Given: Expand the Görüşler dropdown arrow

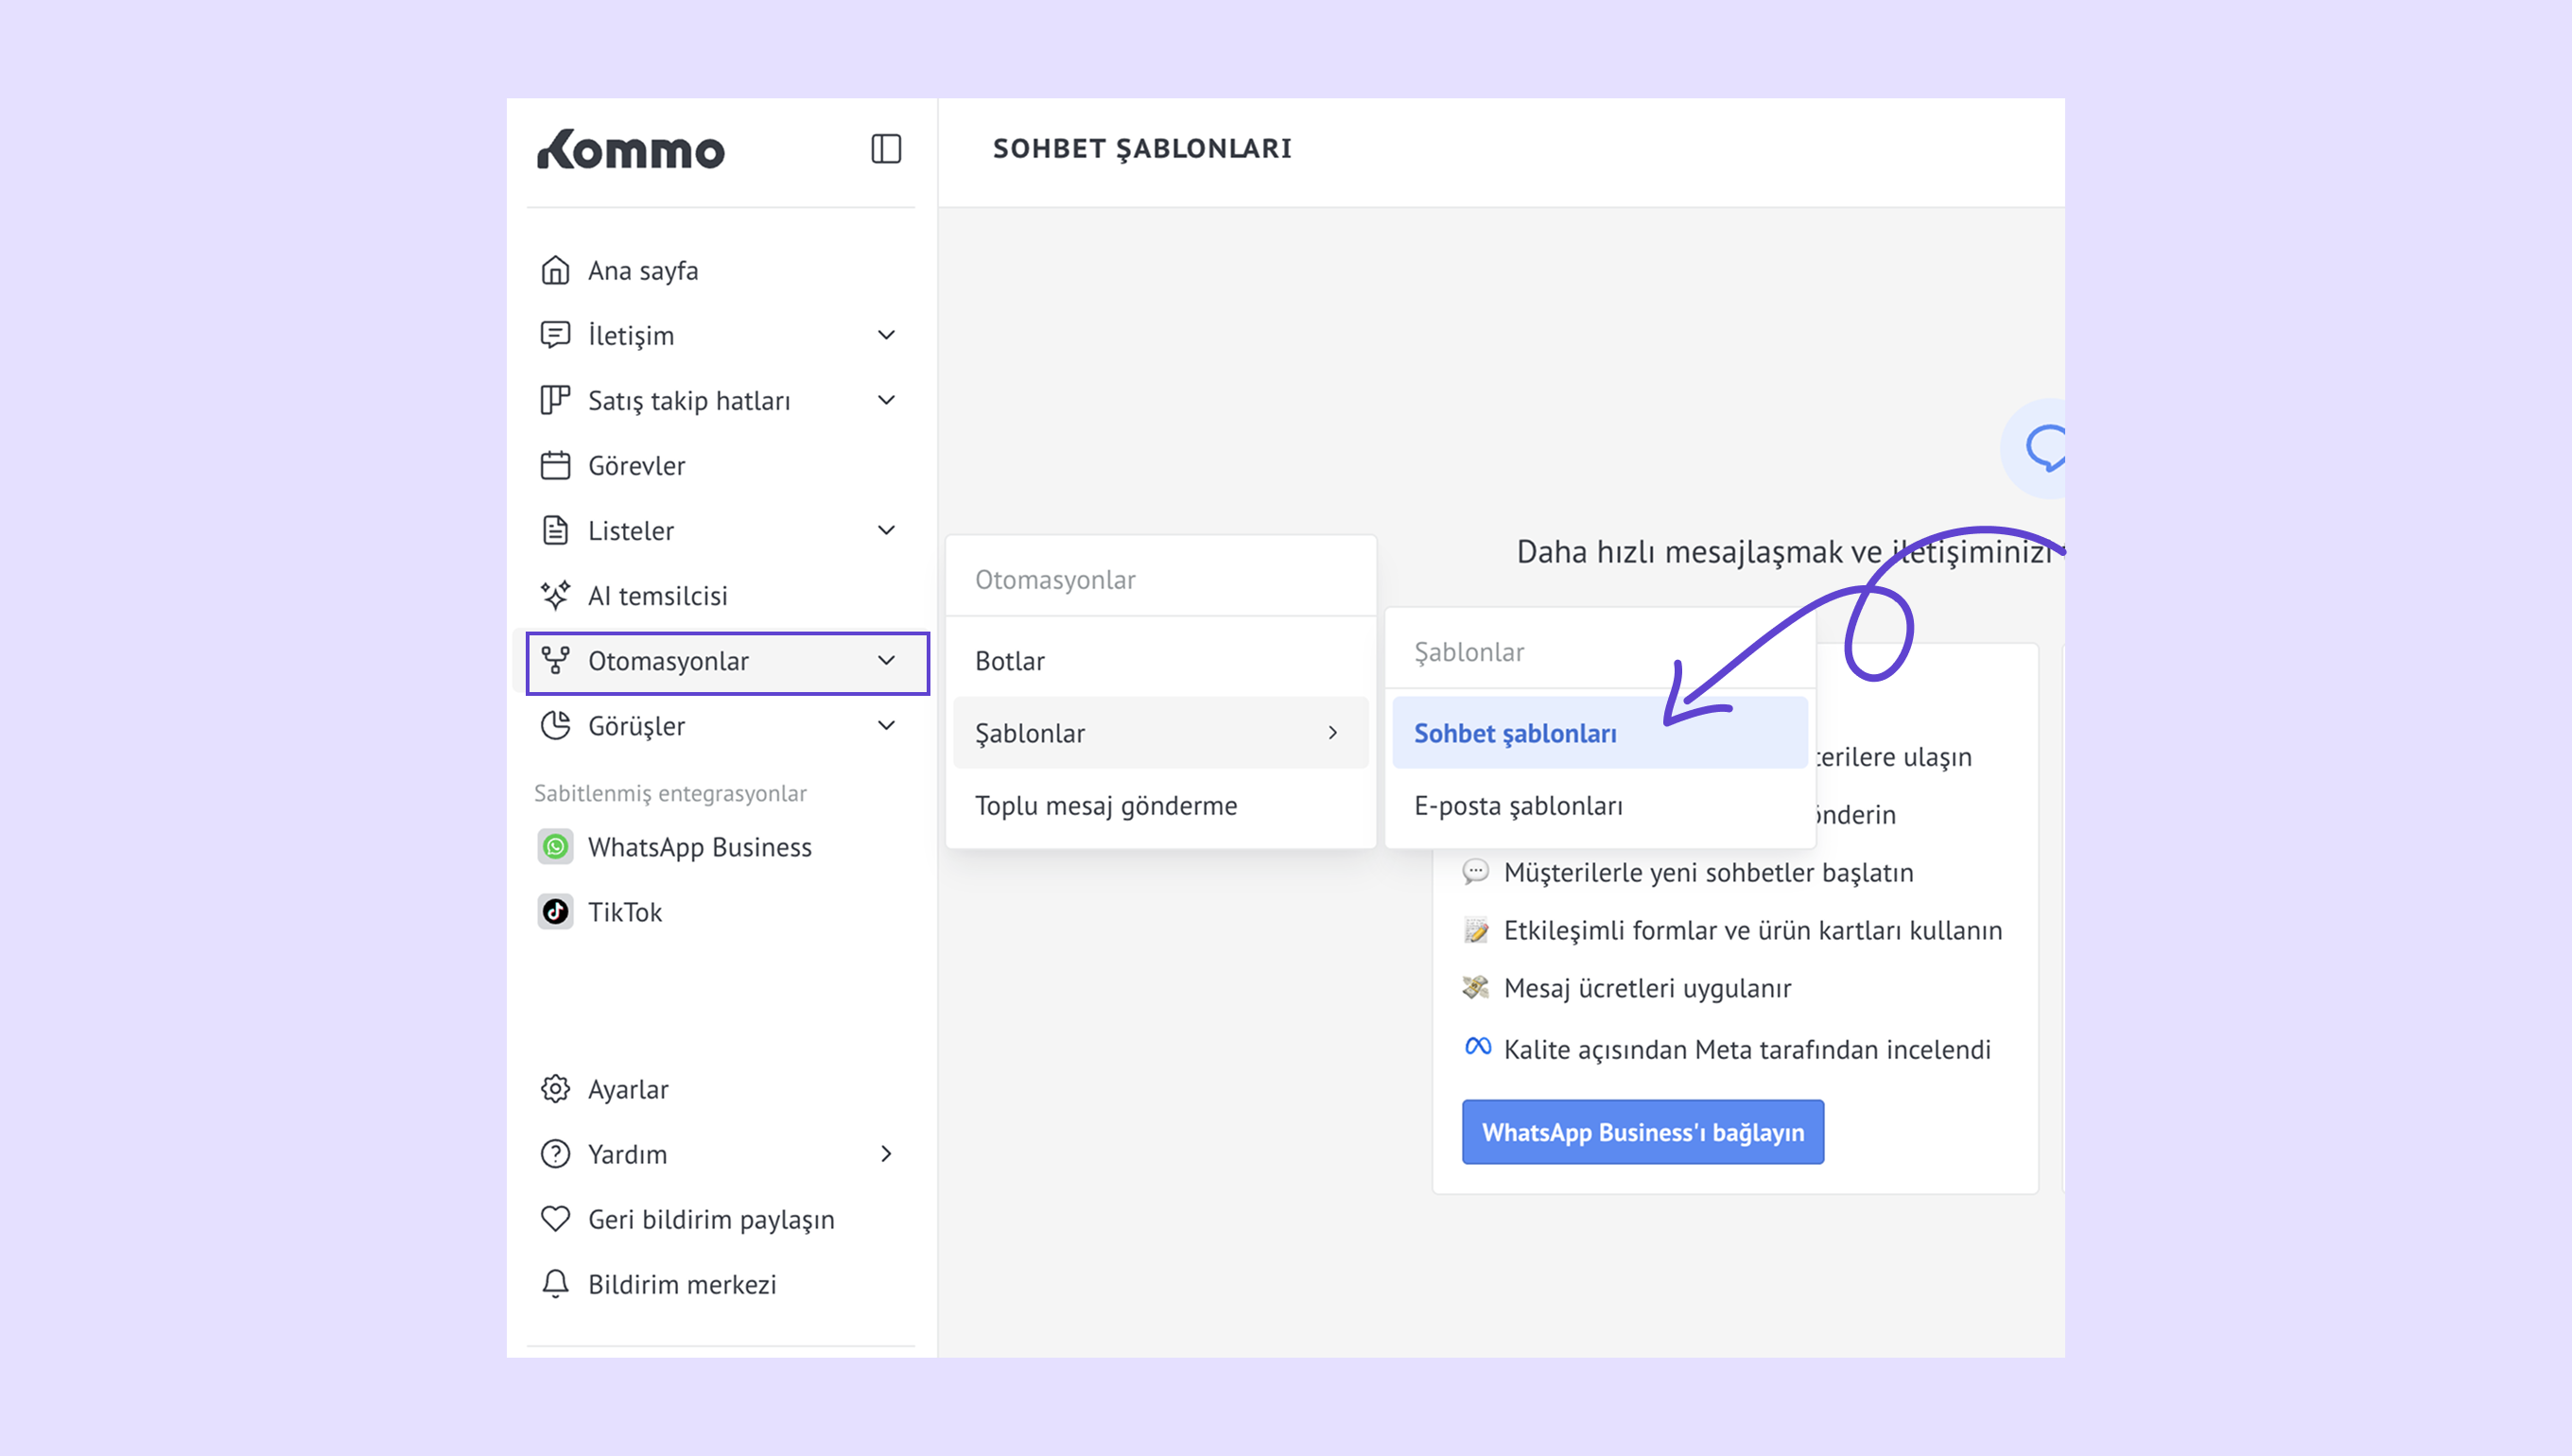Looking at the screenshot, I should point(886,725).
